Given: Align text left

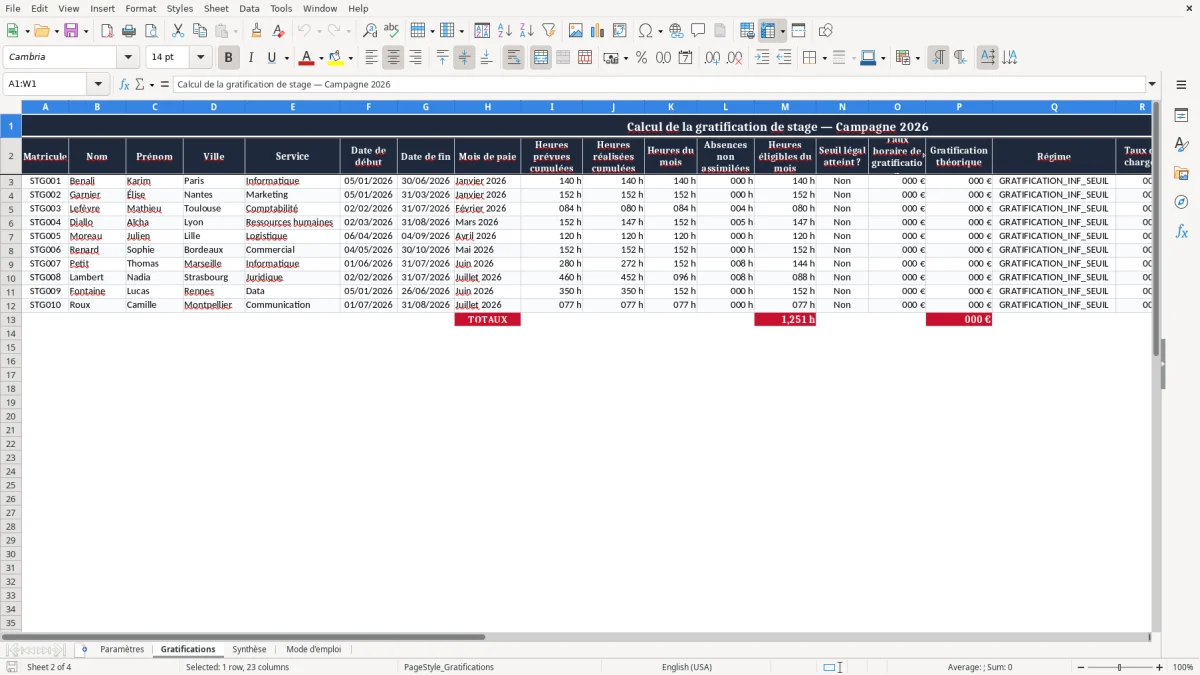Looking at the screenshot, I should click(x=371, y=58).
